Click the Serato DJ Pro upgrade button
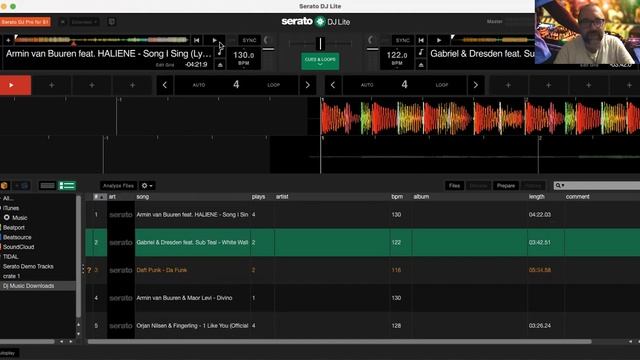The height and width of the screenshot is (360, 640). point(25,22)
